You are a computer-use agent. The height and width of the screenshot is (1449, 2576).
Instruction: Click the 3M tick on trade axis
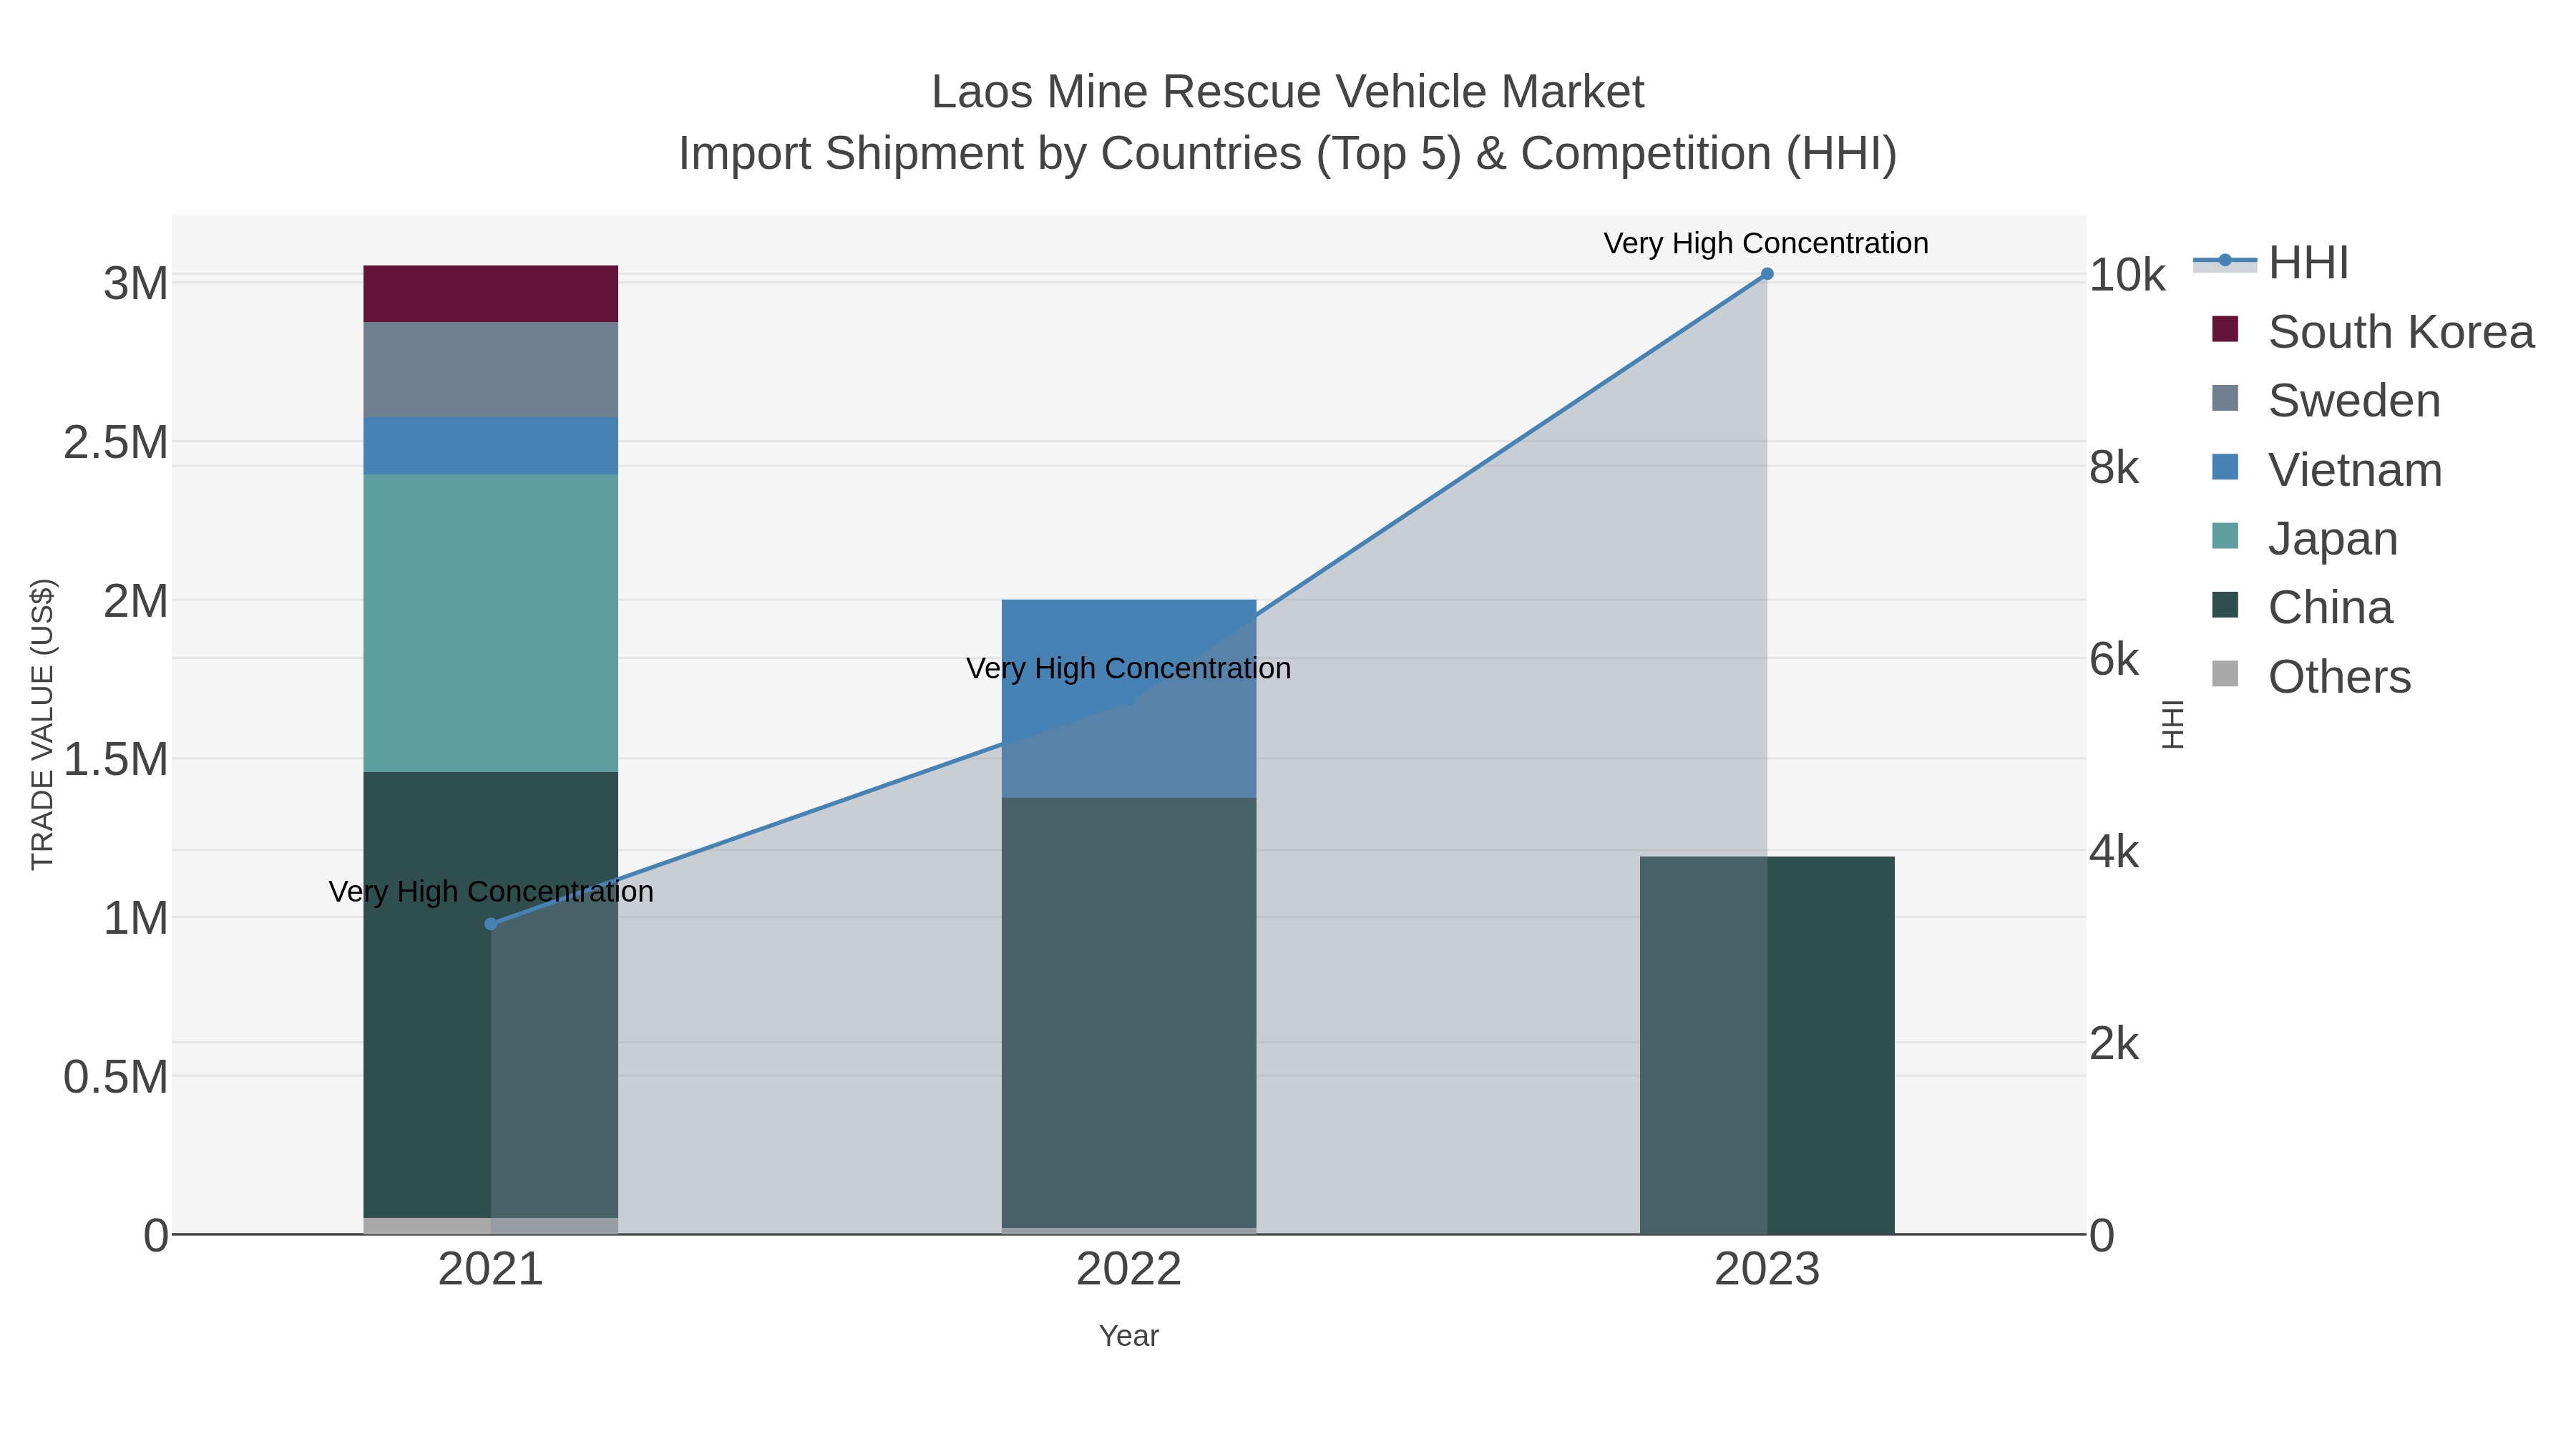click(136, 284)
